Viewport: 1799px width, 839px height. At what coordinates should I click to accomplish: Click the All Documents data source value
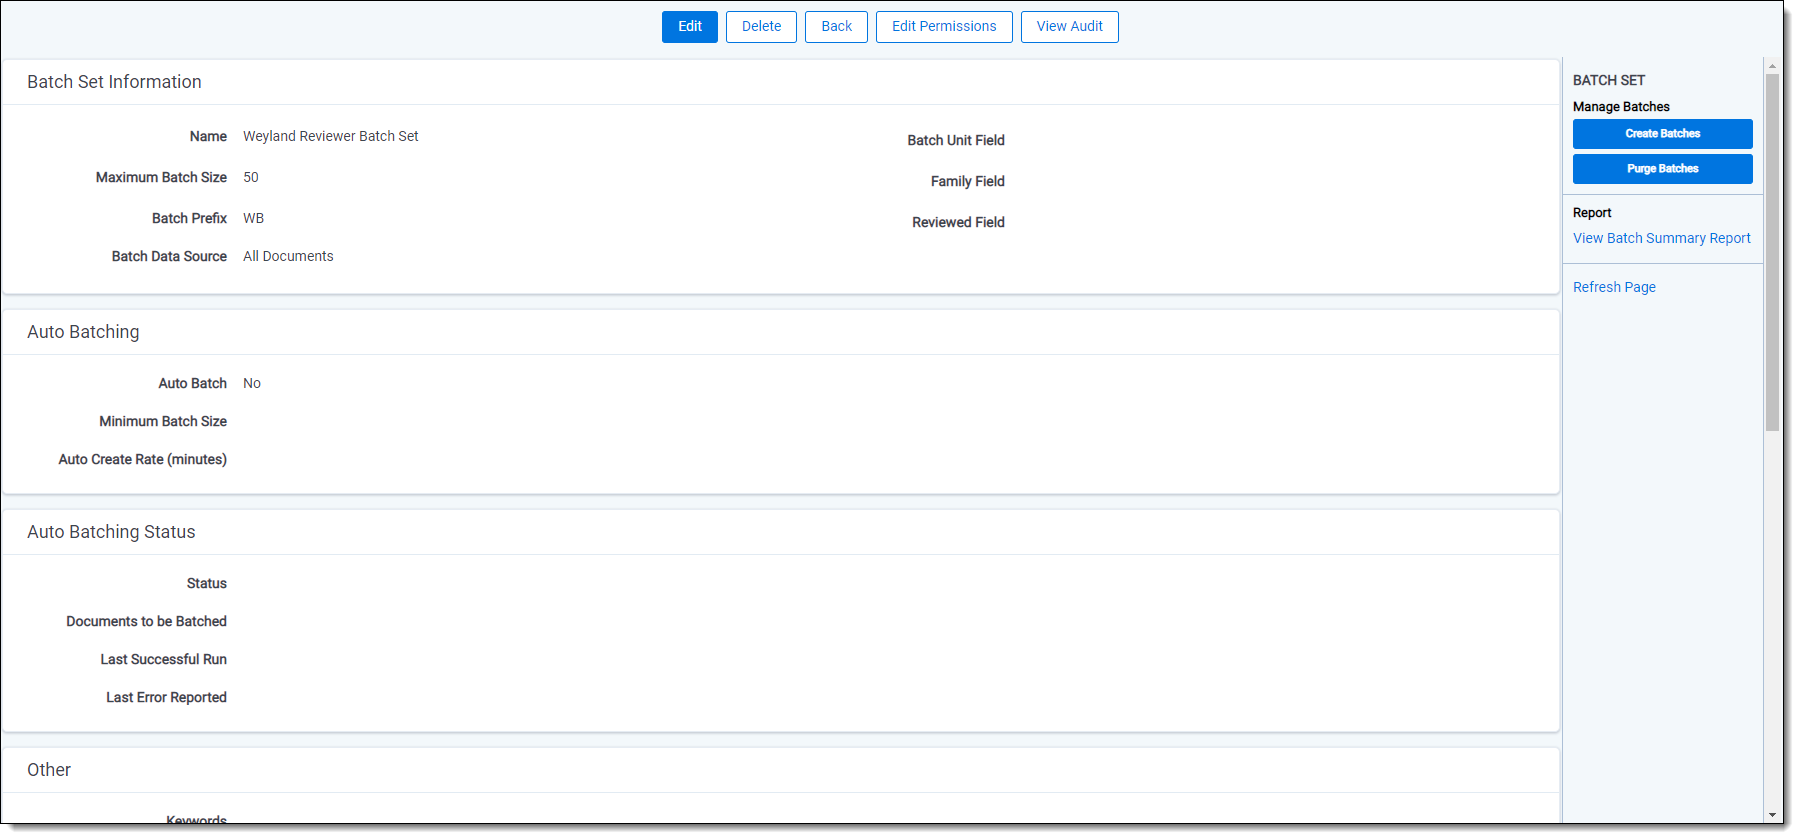(x=288, y=256)
